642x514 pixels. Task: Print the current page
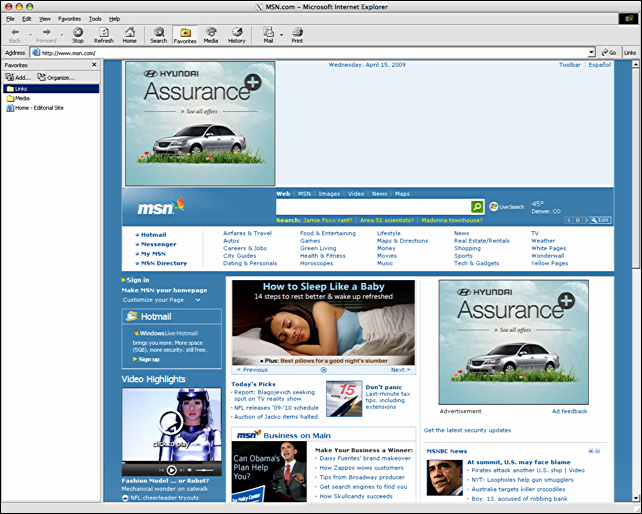point(297,35)
